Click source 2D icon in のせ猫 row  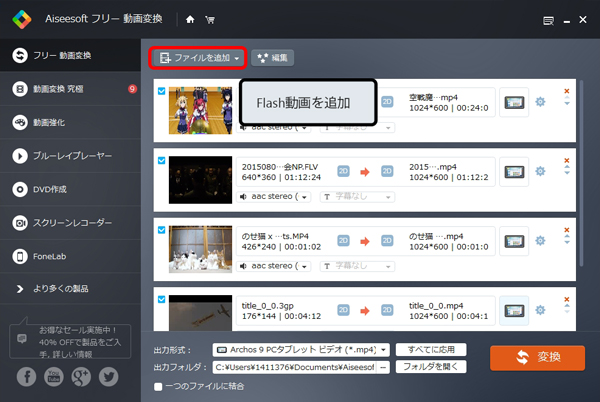click(x=343, y=241)
